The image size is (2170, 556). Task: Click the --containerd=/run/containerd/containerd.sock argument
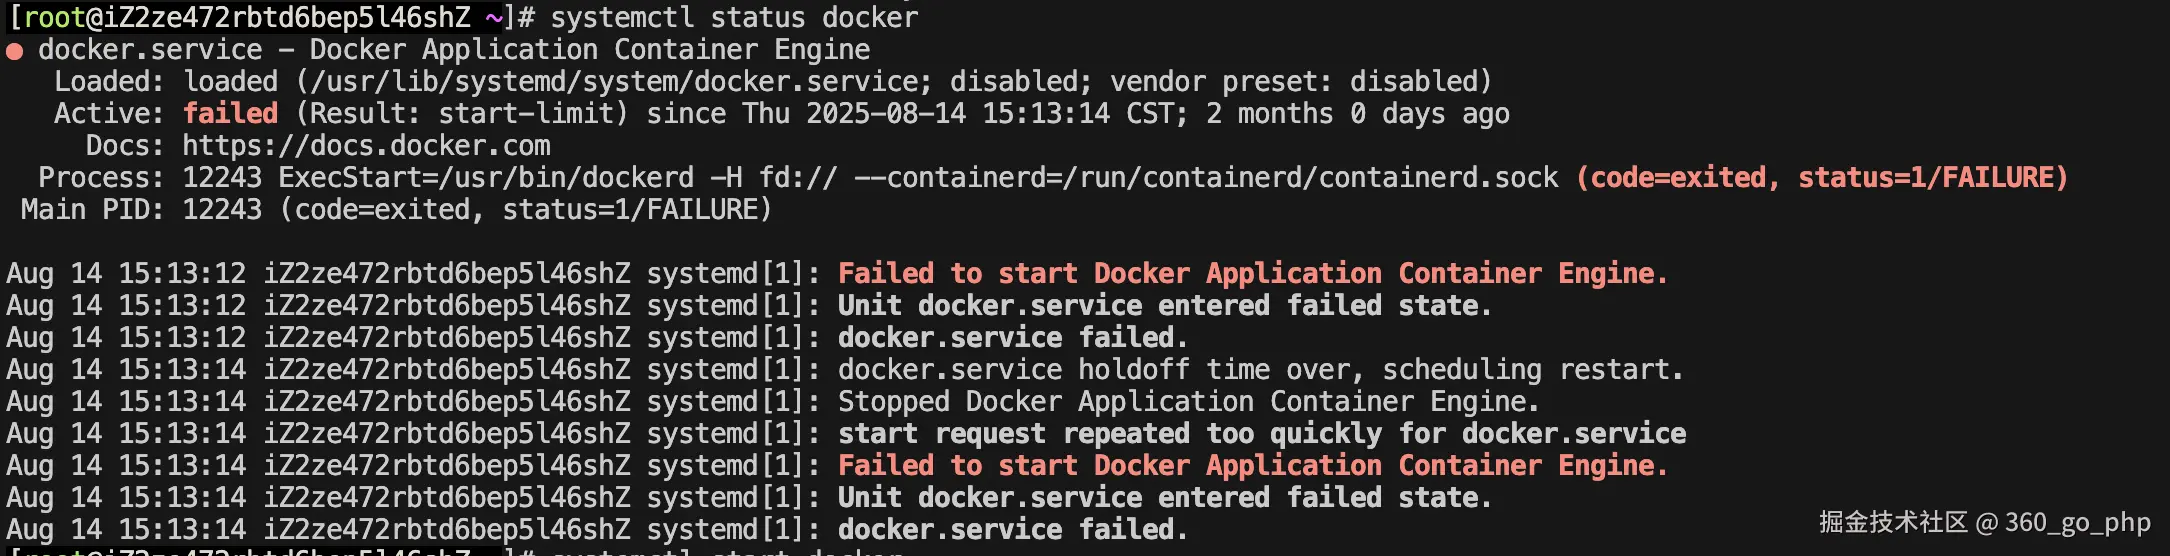(x=1206, y=178)
